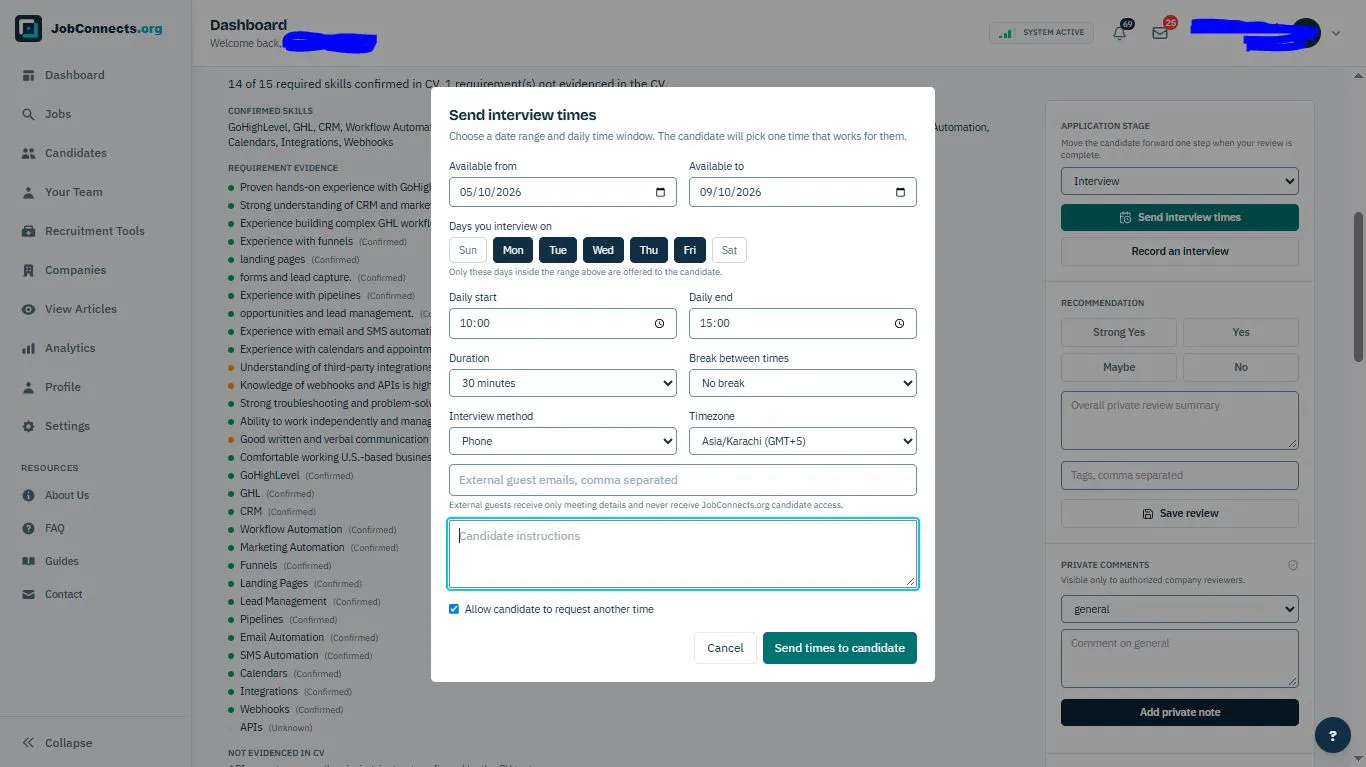
Task: Open calendar picker in Available from field
Action: pyautogui.click(x=660, y=192)
